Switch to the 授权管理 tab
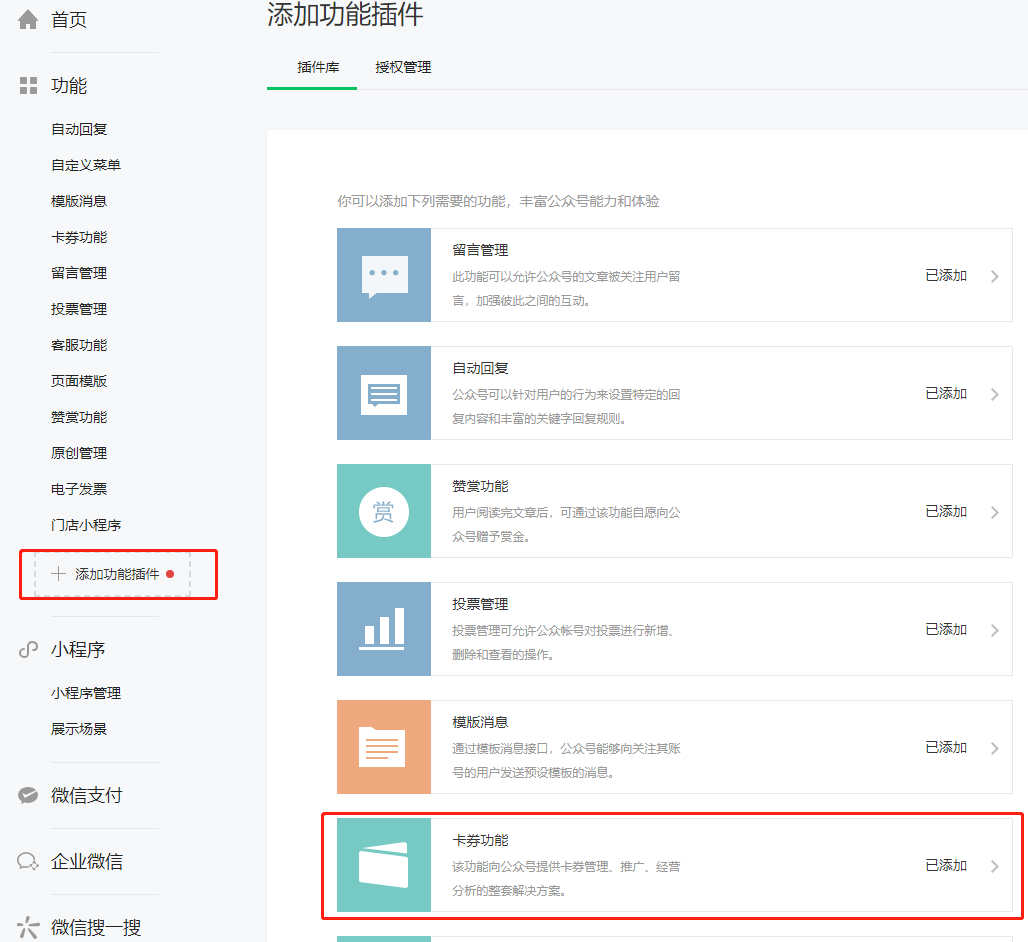This screenshot has width=1028, height=942. click(402, 68)
